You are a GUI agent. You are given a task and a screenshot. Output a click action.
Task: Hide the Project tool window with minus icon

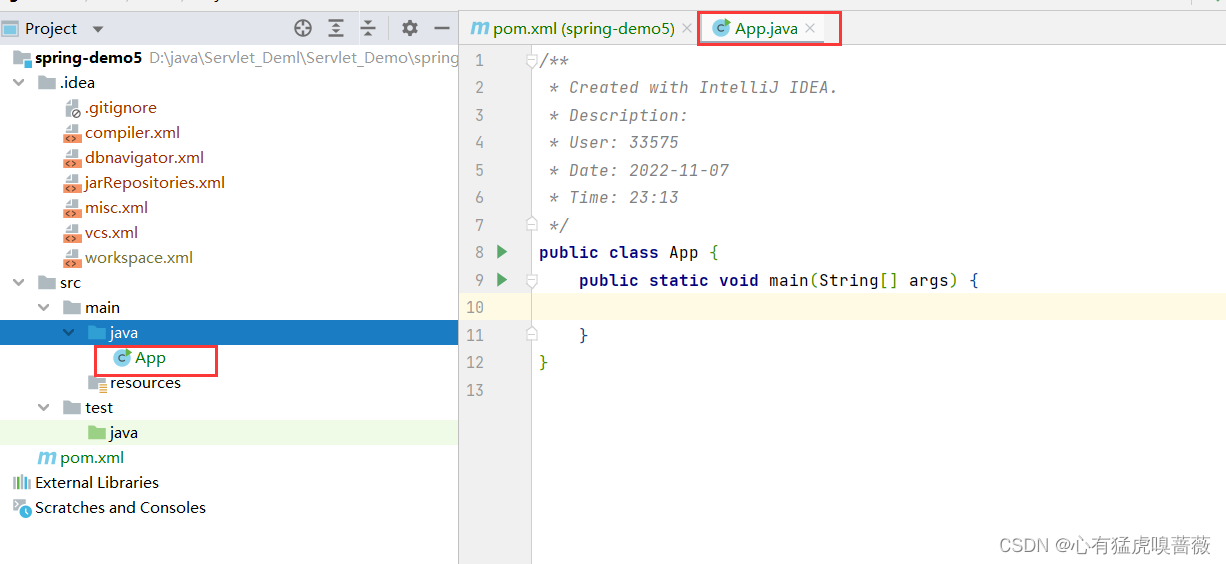pos(442,28)
